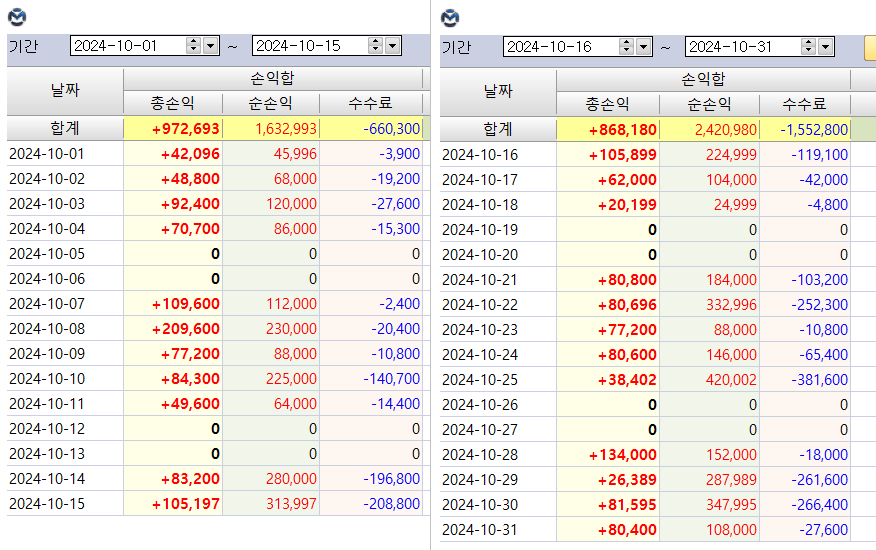Open the 2024-10-16 start date dropdown arrow
The width and height of the screenshot is (876, 550).
(644, 47)
